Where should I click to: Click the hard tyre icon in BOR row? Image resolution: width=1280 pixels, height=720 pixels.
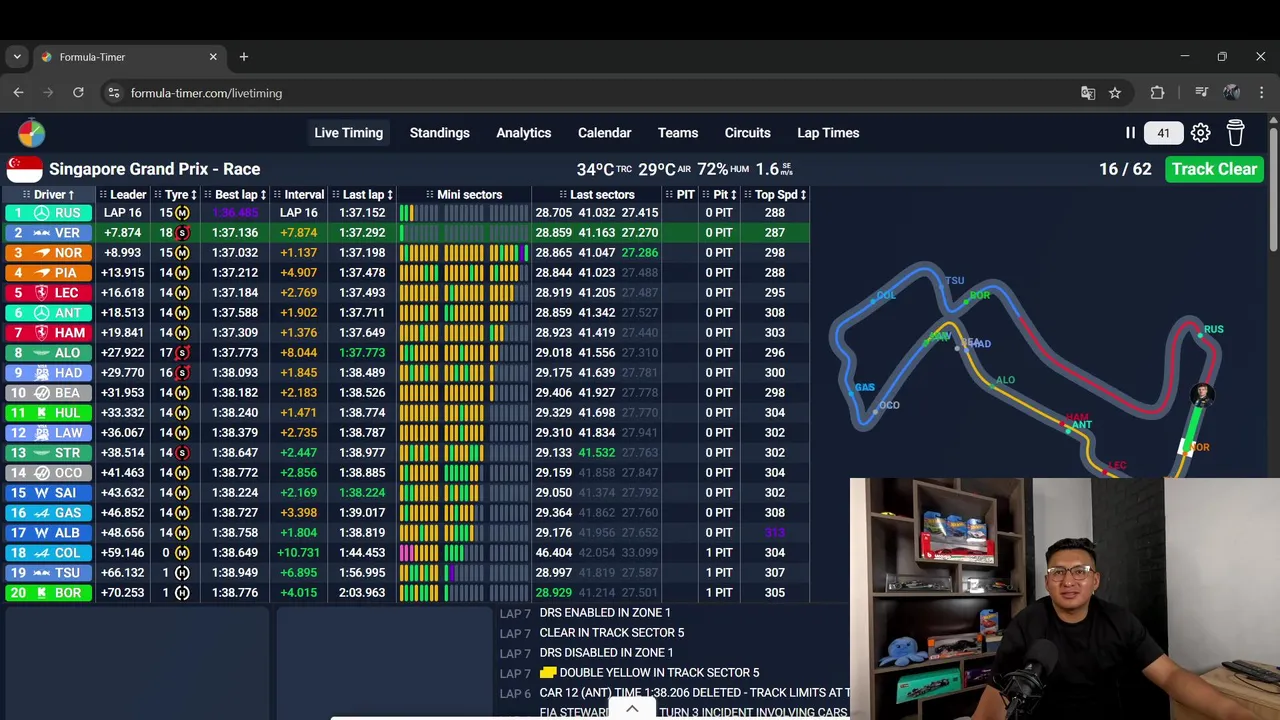point(182,593)
